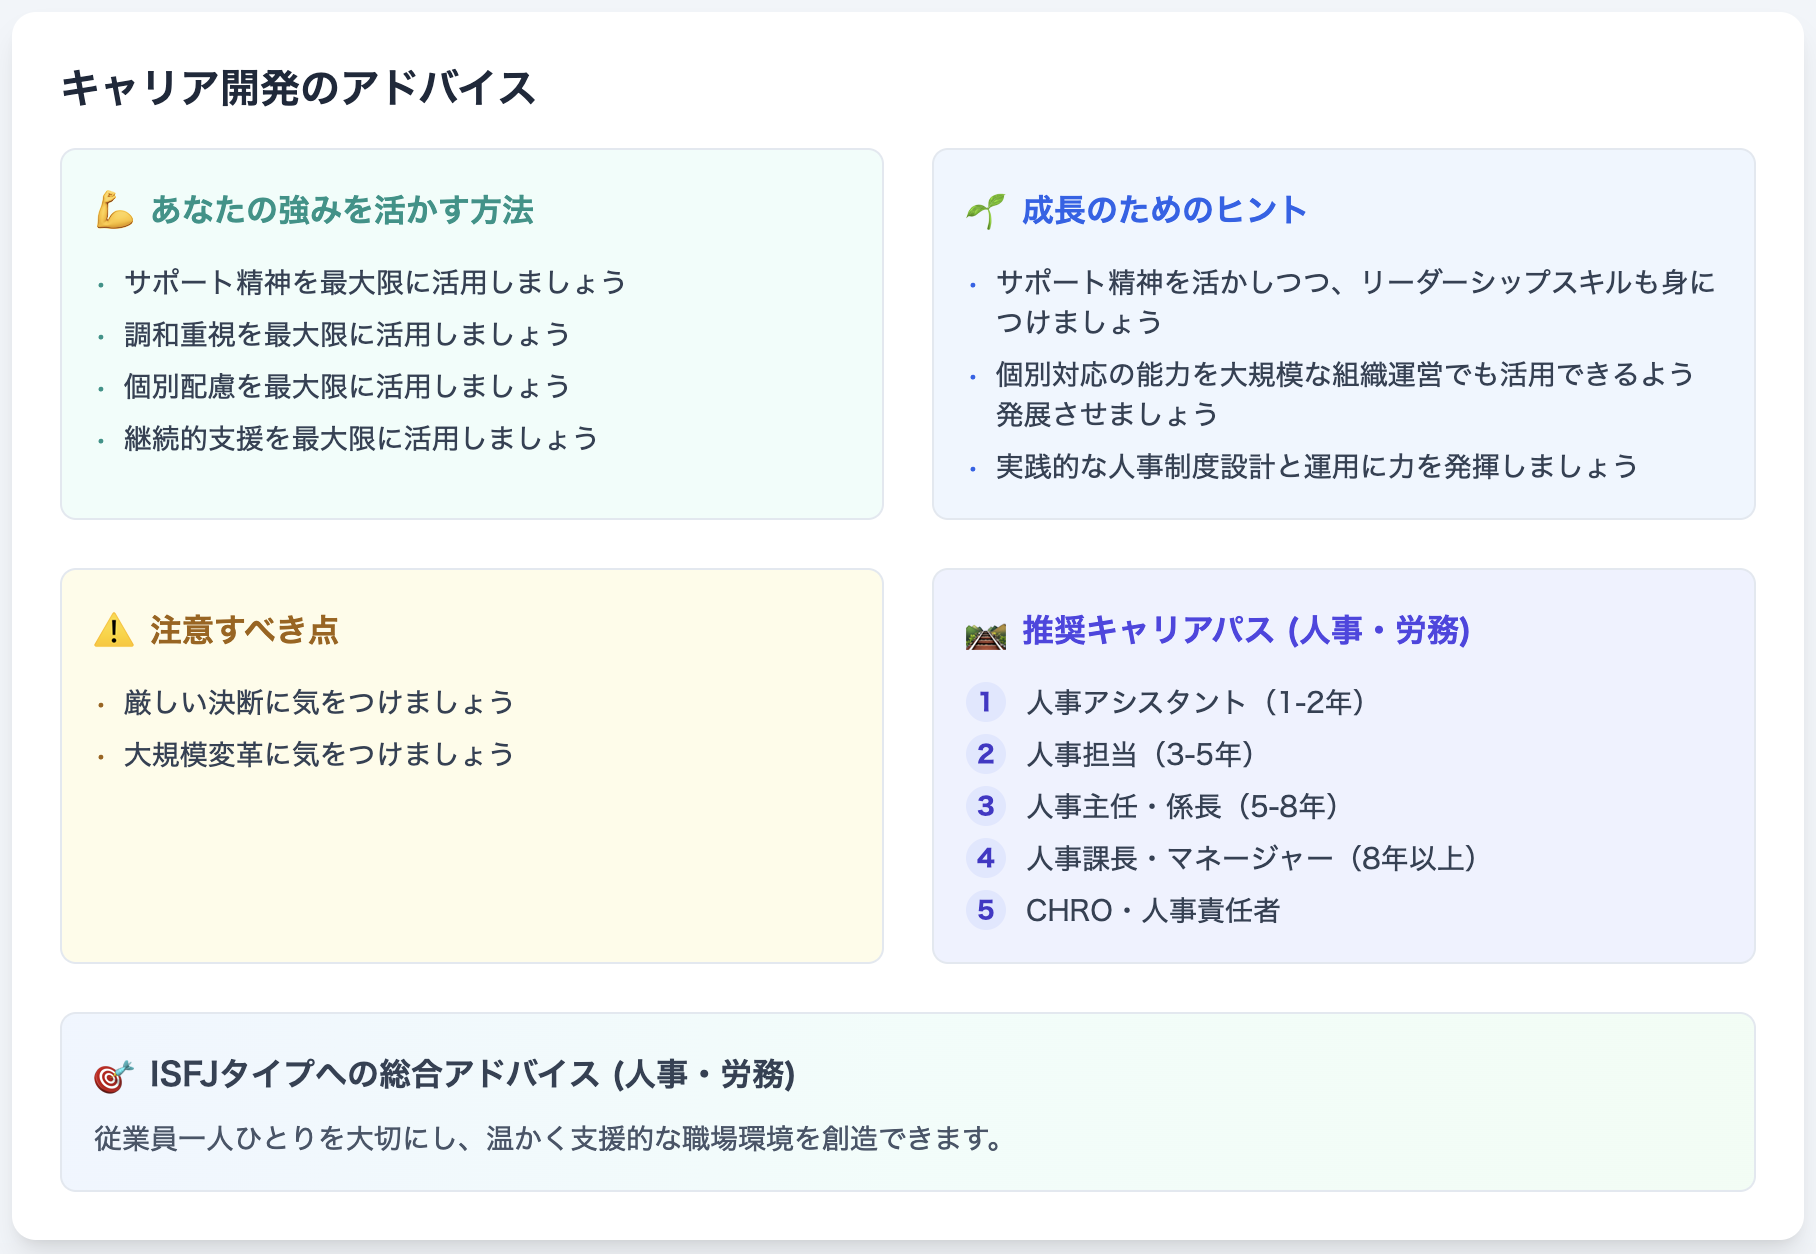Select the 推奨キャリアパス (人事・労務) heading
This screenshot has width=1816, height=1254.
coord(1246,631)
